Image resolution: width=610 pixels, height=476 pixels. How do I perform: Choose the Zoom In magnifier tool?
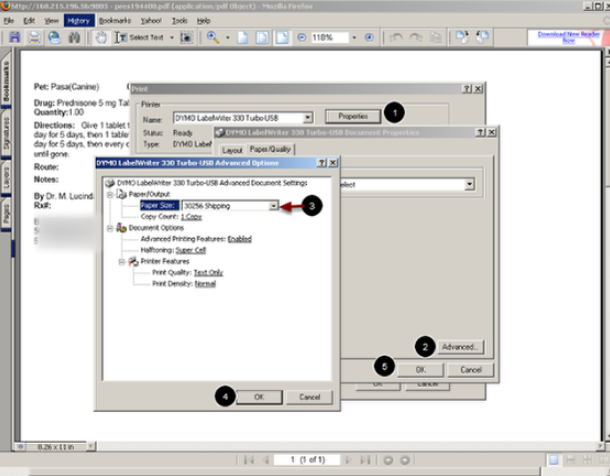pos(213,37)
